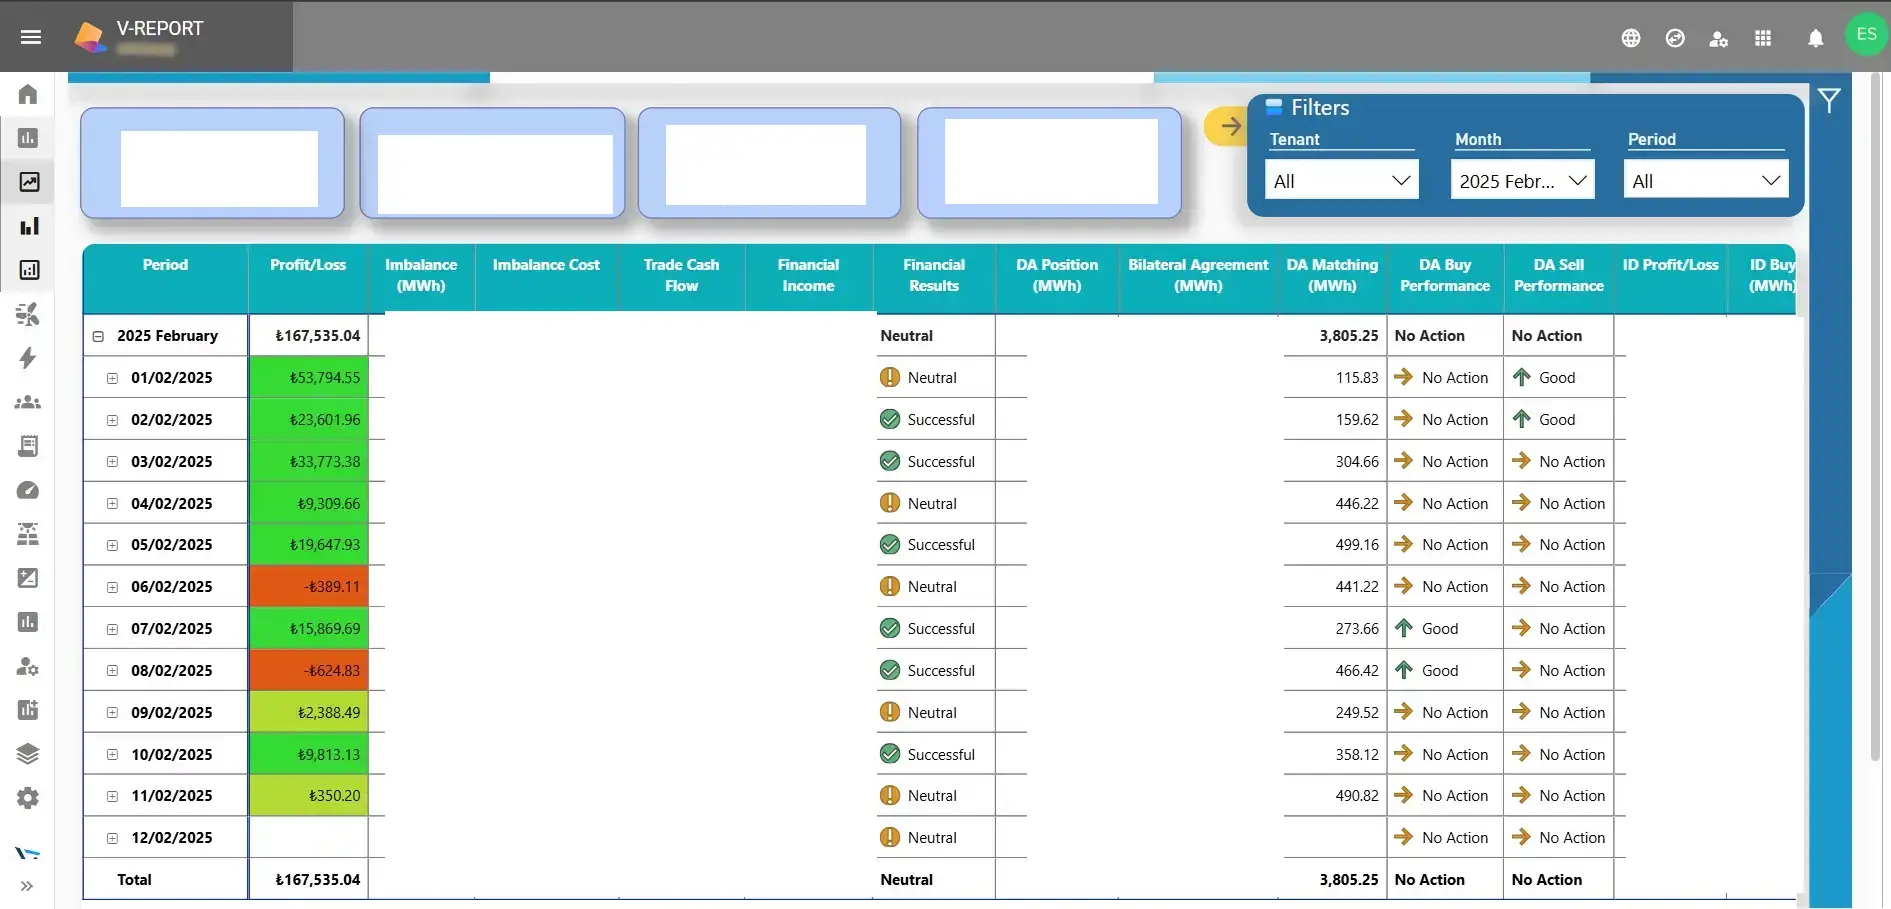
Task: Click the lightning bolt sidebar icon
Action: (28, 358)
